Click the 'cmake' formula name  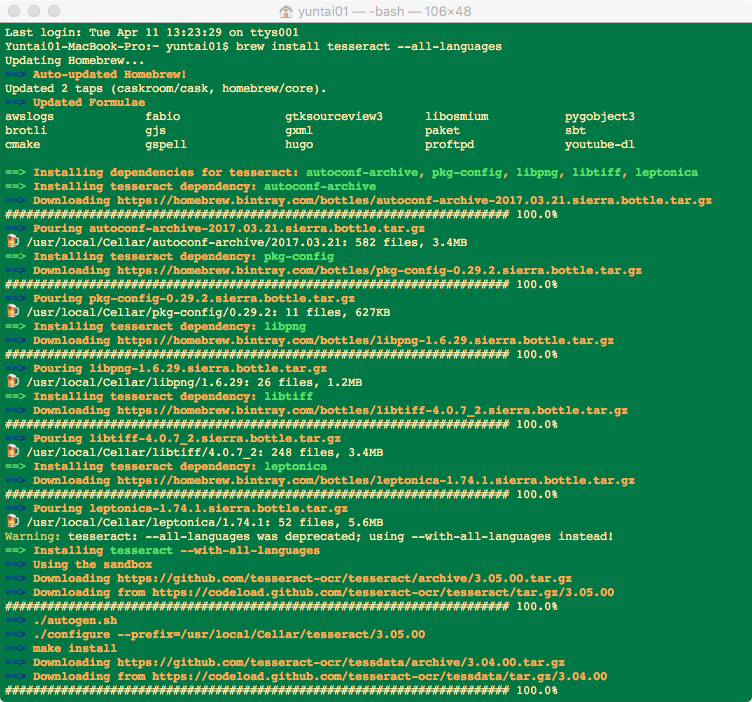tap(23, 144)
